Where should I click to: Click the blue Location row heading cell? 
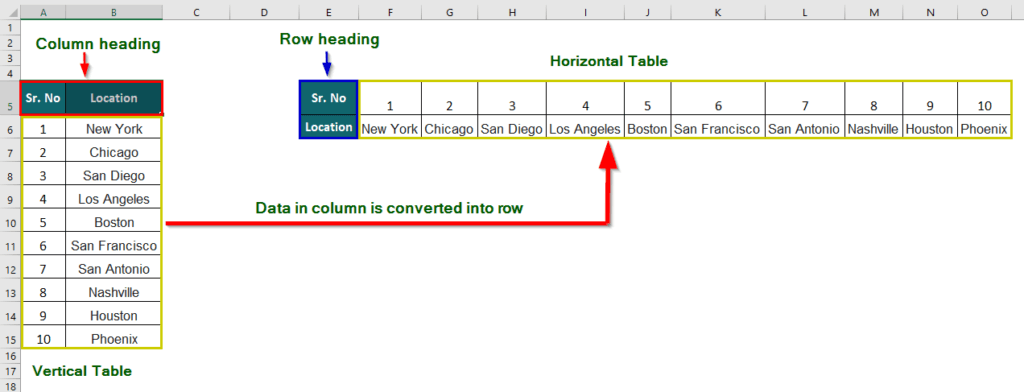[328, 127]
